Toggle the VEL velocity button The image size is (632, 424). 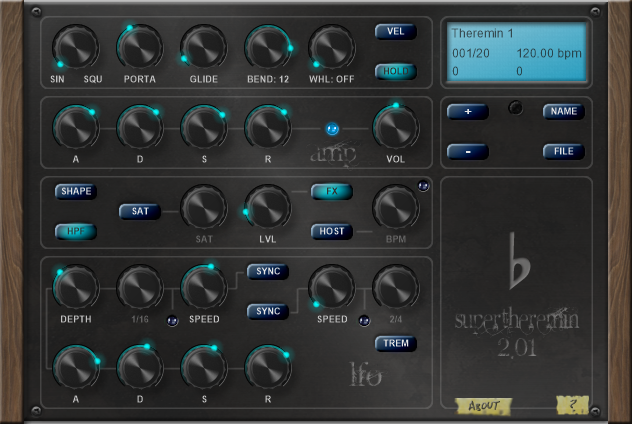coord(396,31)
